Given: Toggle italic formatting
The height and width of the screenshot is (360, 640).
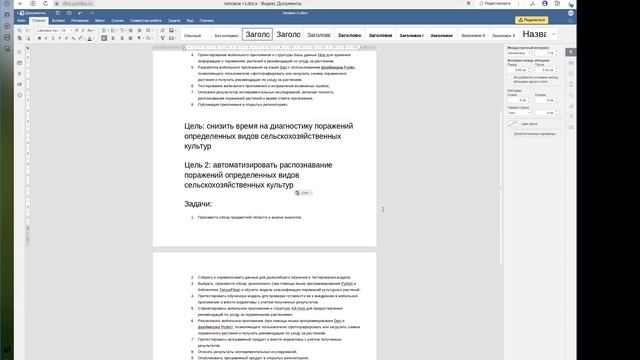Looking at the screenshot, I should pos(46,38).
